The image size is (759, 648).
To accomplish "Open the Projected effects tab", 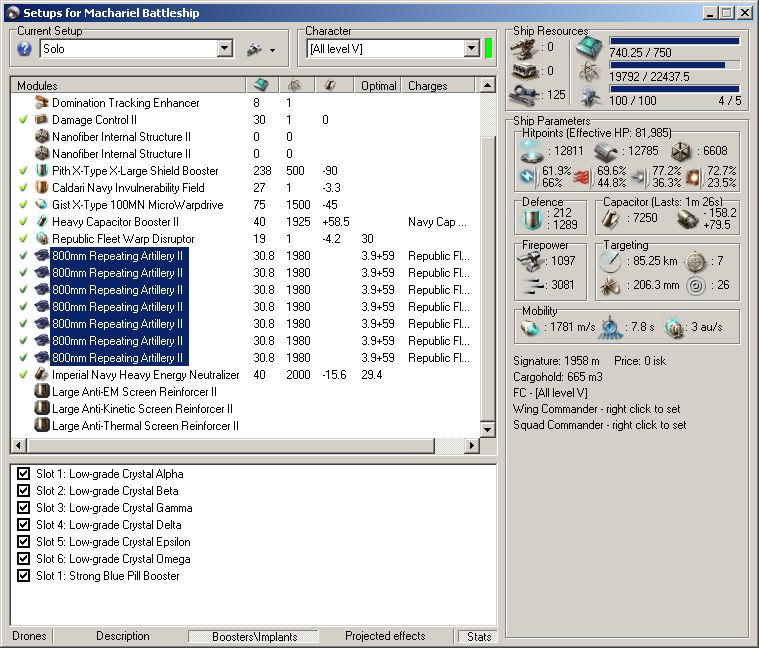I will click(x=385, y=636).
